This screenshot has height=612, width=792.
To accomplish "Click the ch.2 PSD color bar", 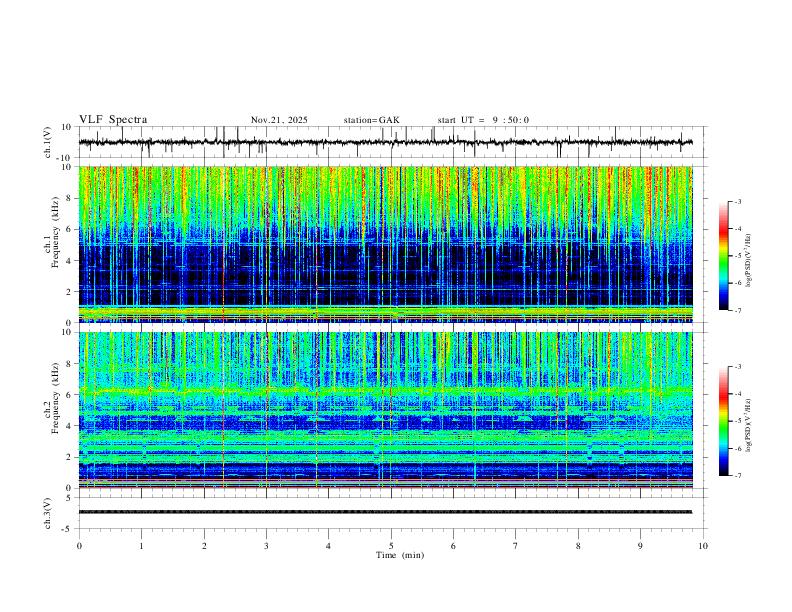I will pyautogui.click(x=723, y=421).
